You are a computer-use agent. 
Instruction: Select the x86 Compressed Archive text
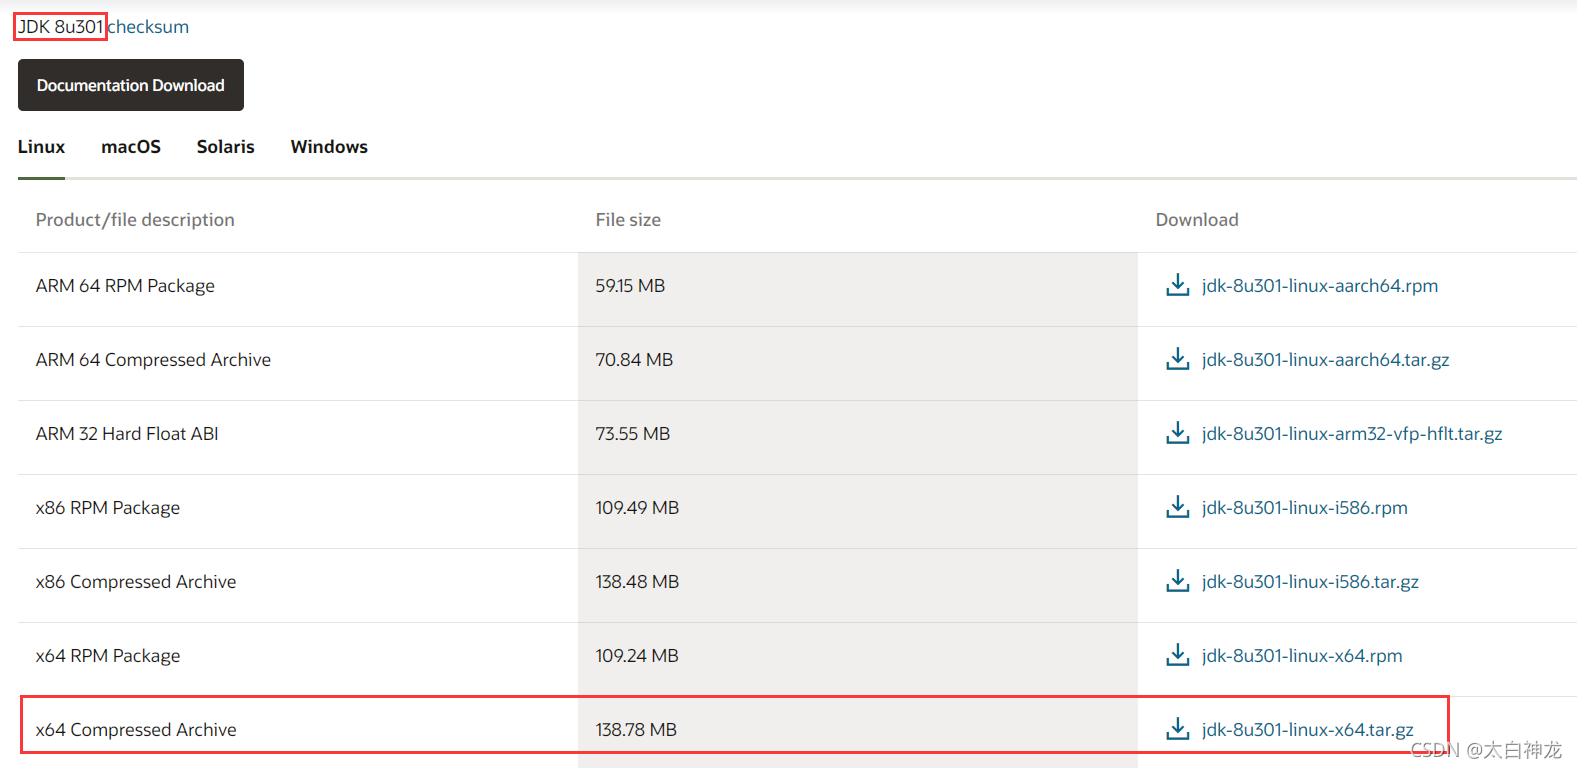pos(136,582)
